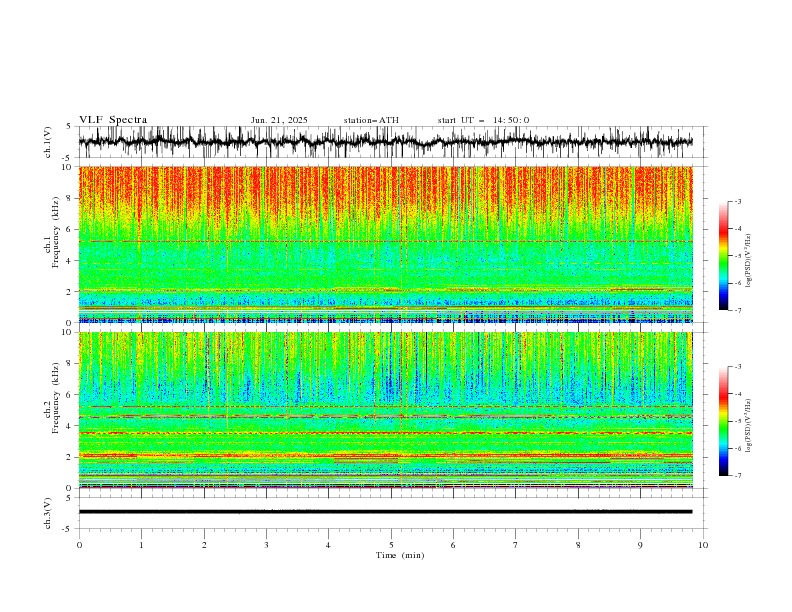Click the ch.3 flat black waveform trace
This screenshot has height=612, width=792.
click(385, 512)
